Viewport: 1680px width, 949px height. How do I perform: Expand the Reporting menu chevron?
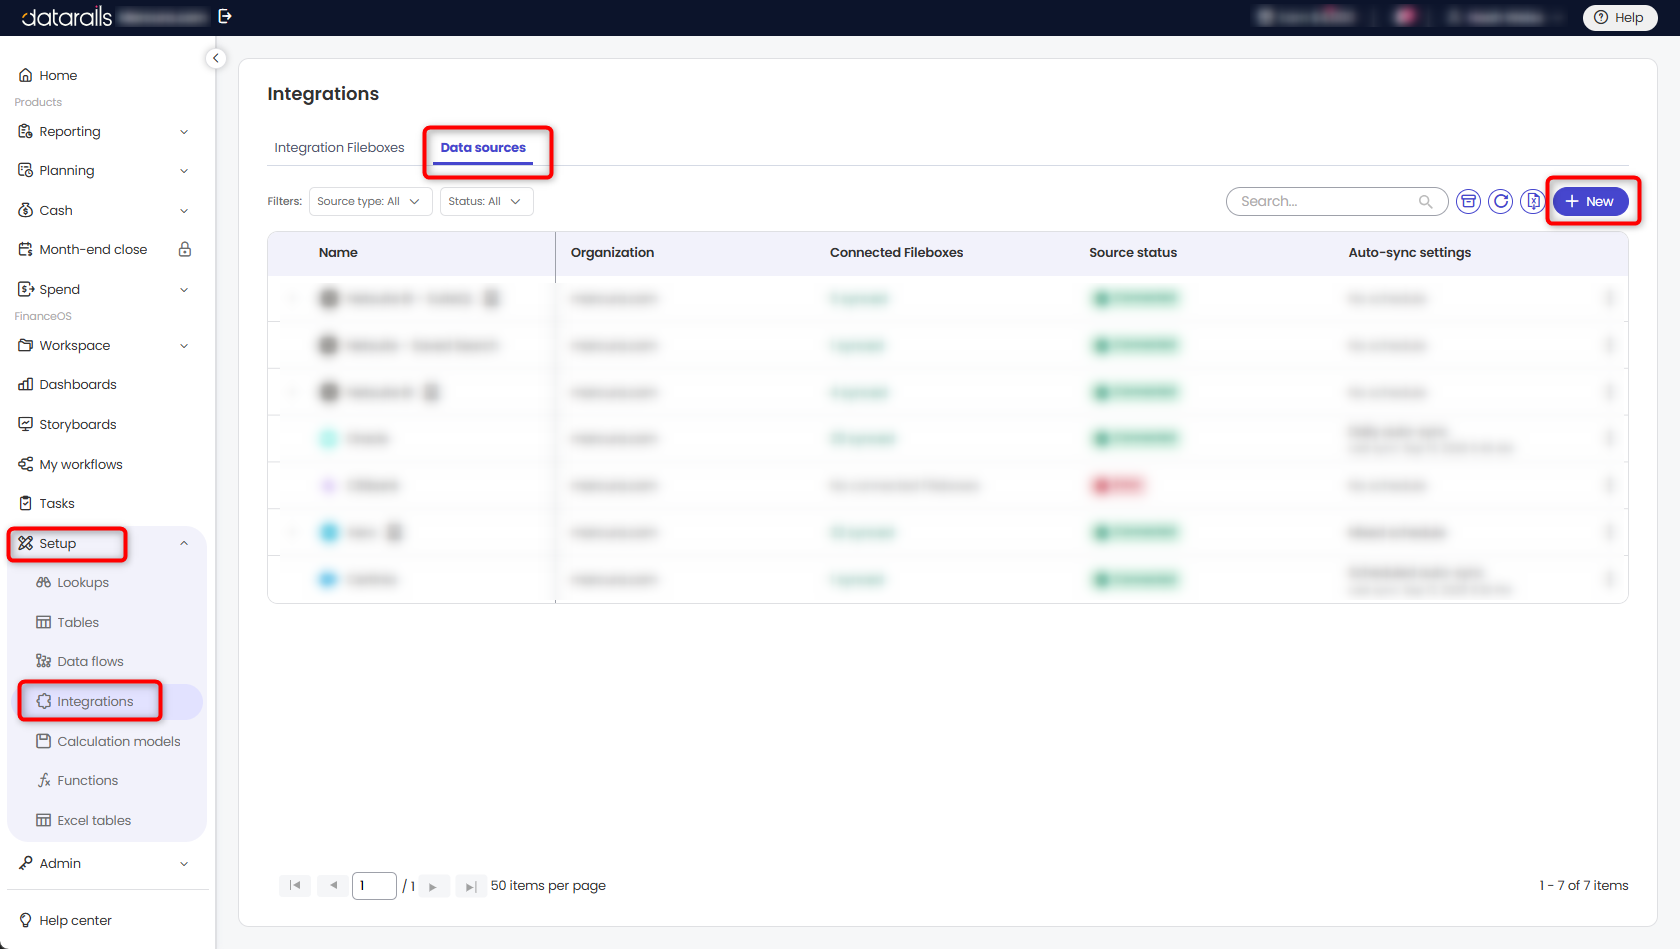point(184,132)
